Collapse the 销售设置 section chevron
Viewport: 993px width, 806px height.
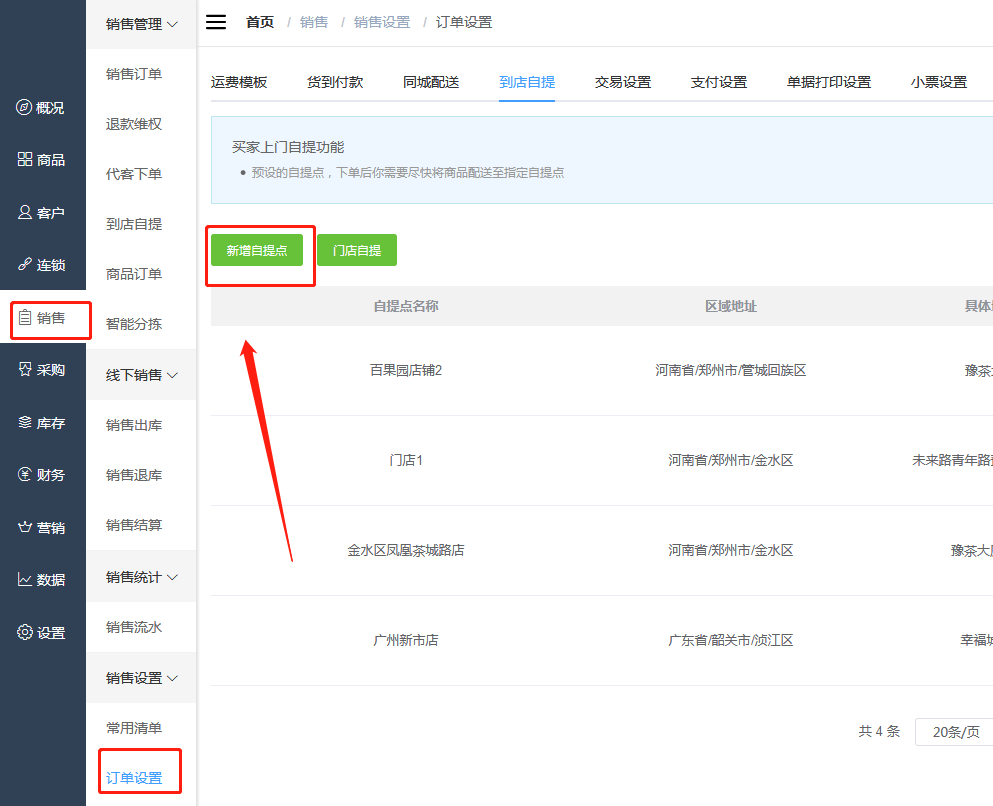(x=172, y=678)
